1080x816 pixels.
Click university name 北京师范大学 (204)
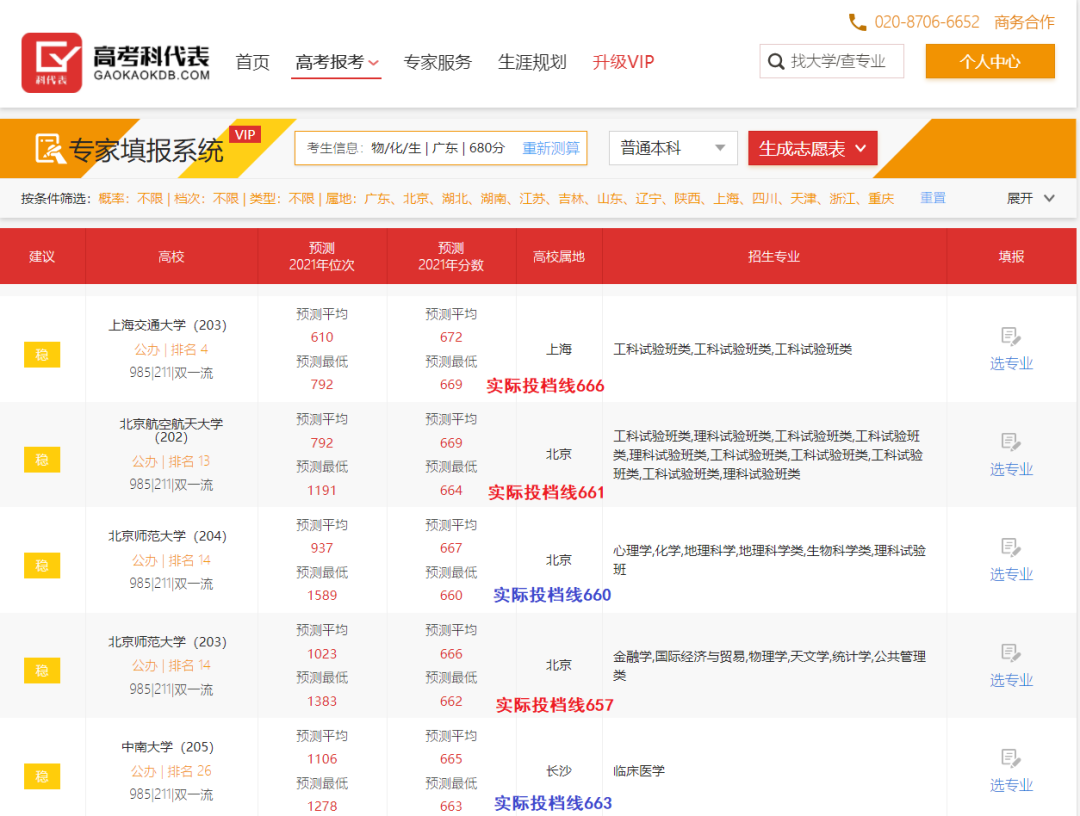pos(167,536)
